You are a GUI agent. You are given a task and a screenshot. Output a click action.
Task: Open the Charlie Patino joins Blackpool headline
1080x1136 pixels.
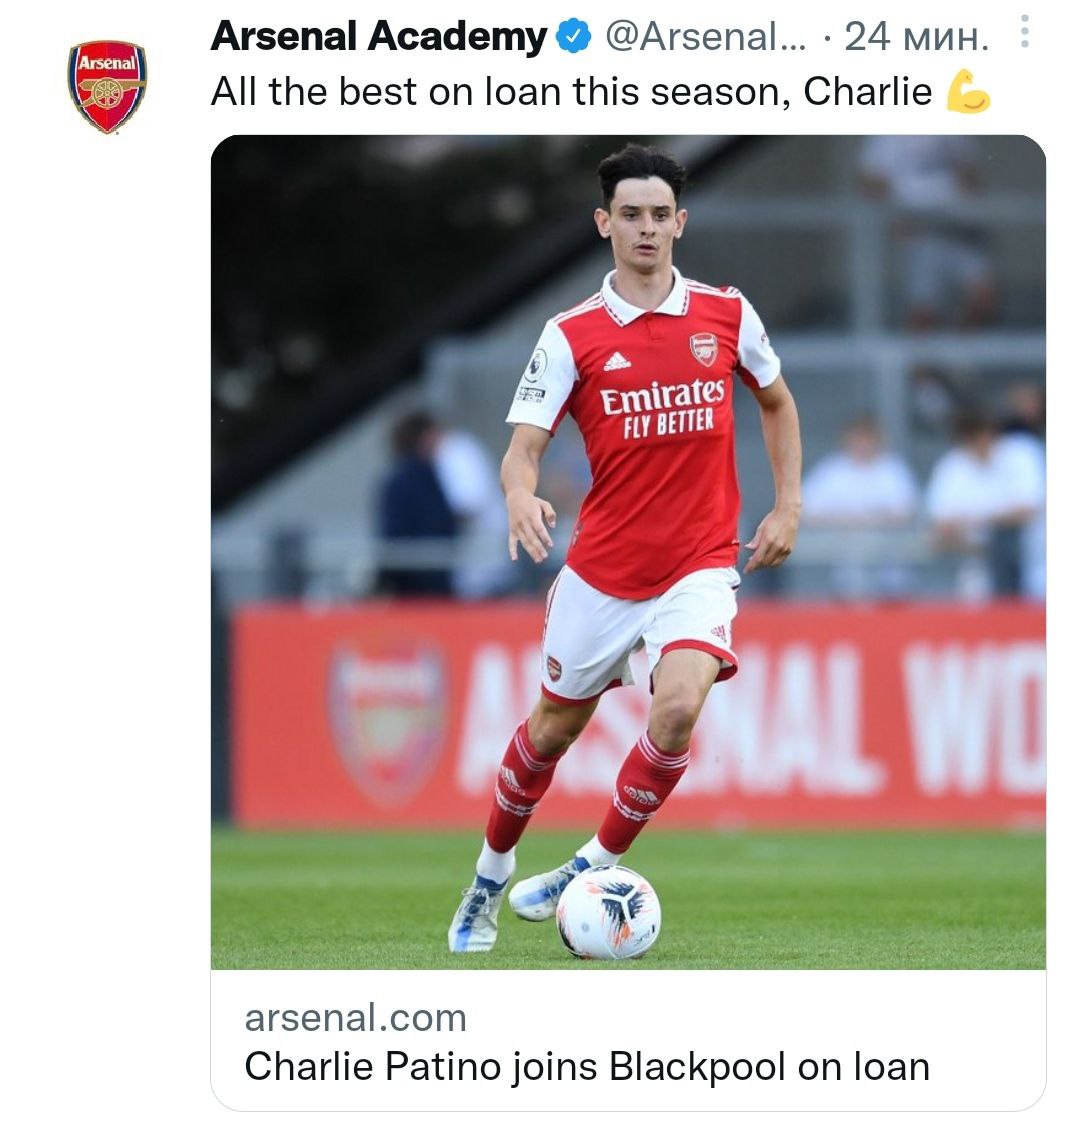point(586,1067)
